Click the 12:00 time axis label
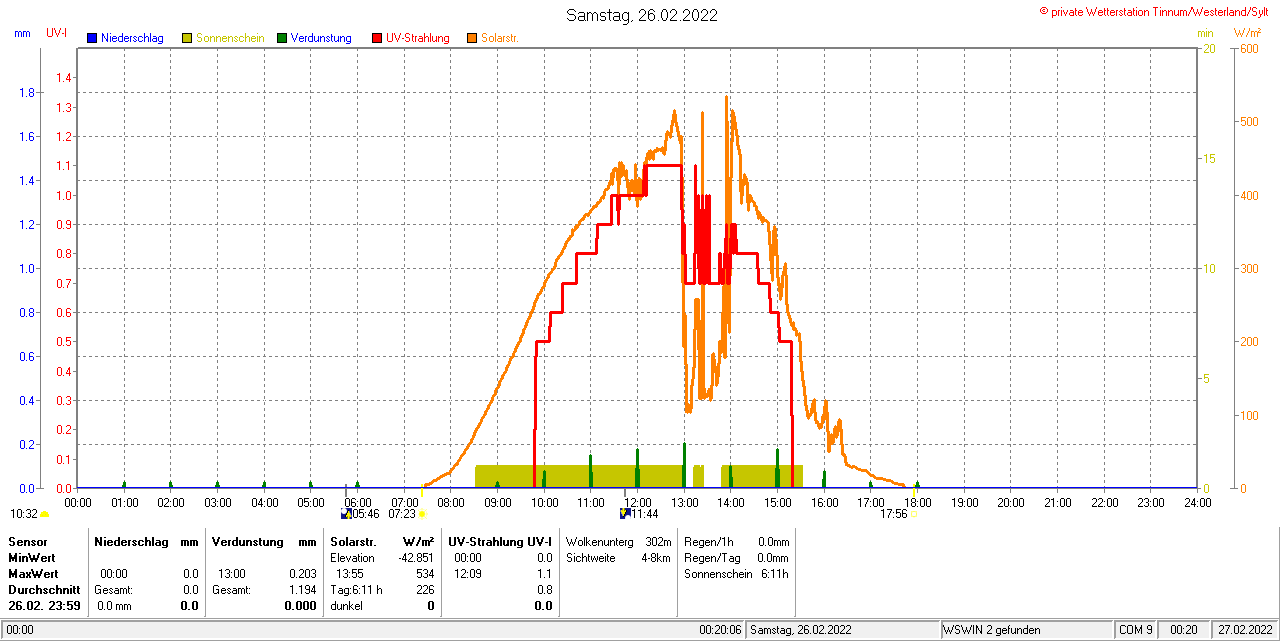Image resolution: width=1280 pixels, height=641 pixels. 637,502
